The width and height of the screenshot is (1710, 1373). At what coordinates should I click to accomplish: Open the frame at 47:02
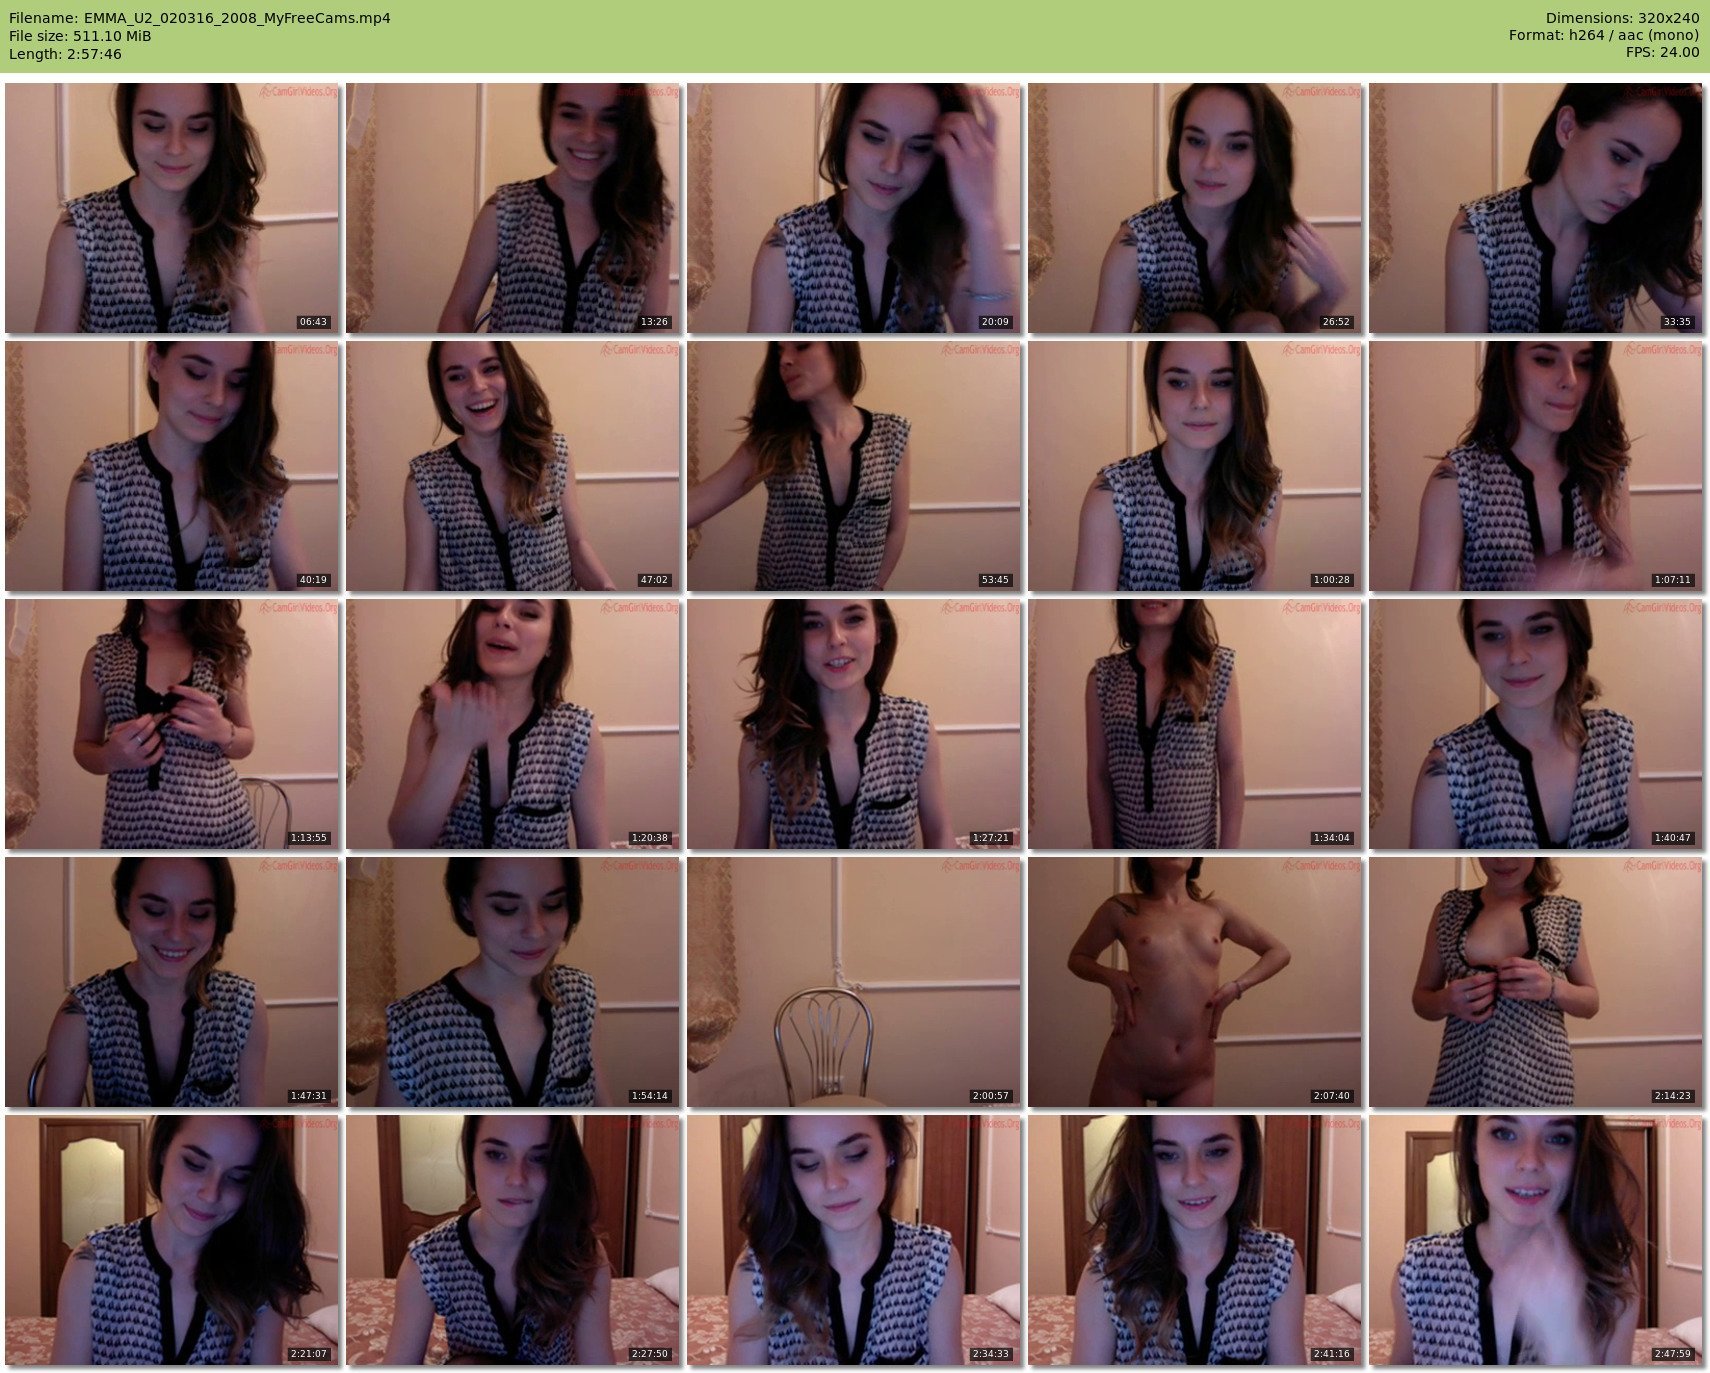tap(513, 466)
